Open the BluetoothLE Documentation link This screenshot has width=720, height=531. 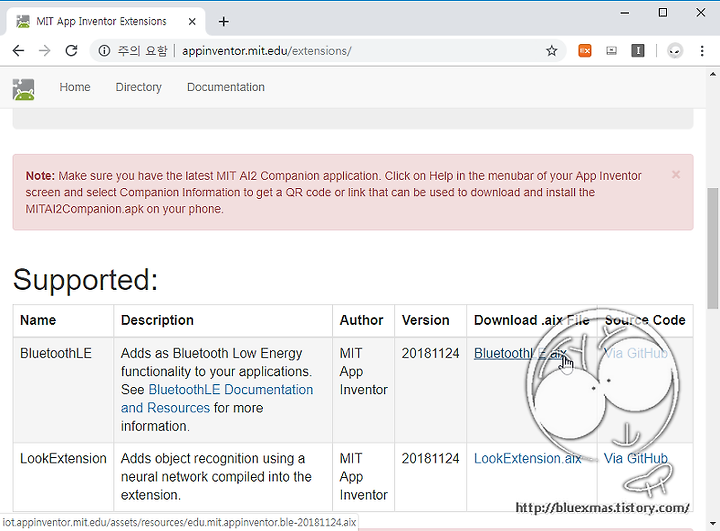point(217,399)
